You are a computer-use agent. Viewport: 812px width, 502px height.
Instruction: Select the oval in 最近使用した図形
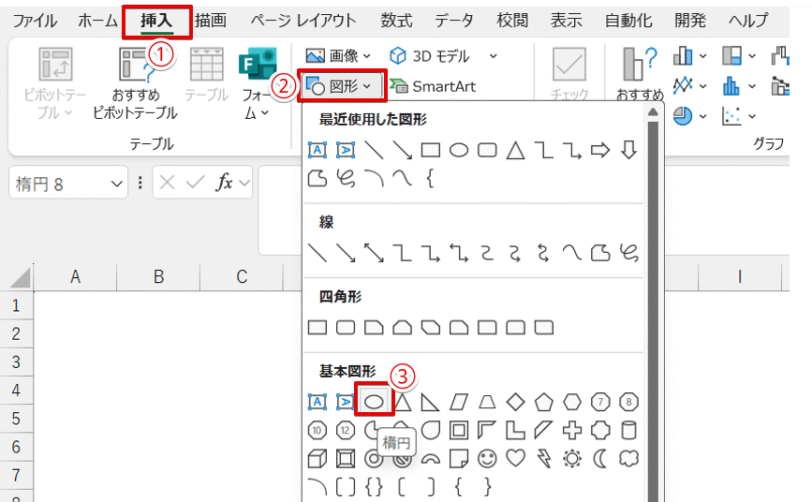point(459,150)
